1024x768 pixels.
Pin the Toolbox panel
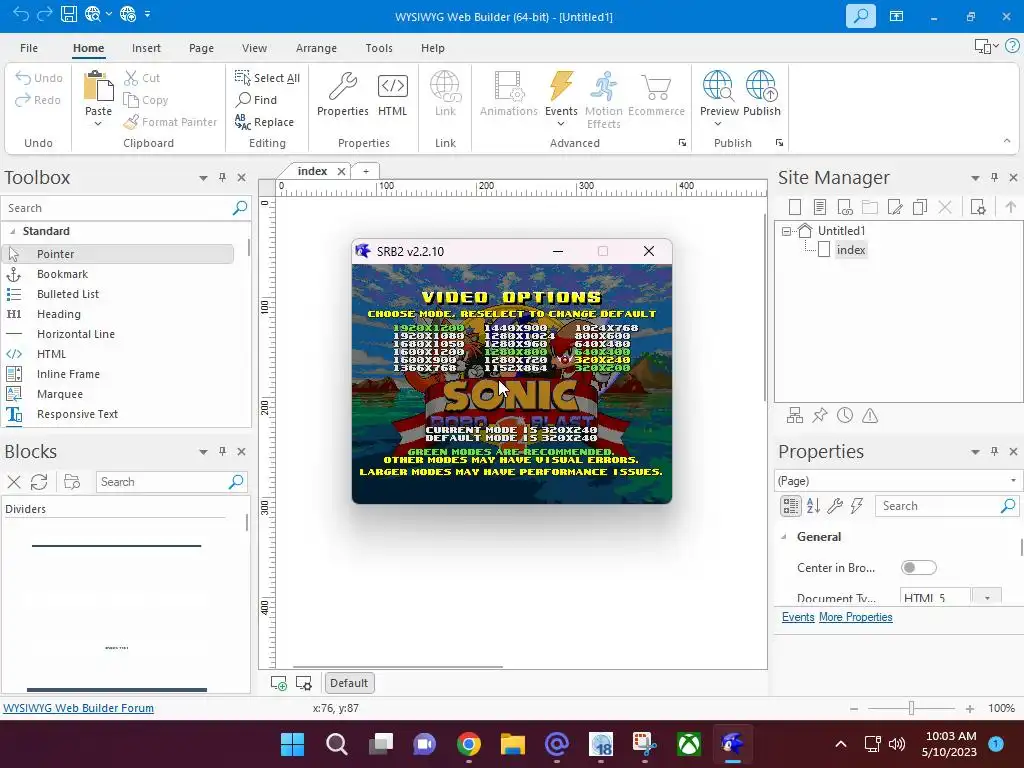pos(222,177)
